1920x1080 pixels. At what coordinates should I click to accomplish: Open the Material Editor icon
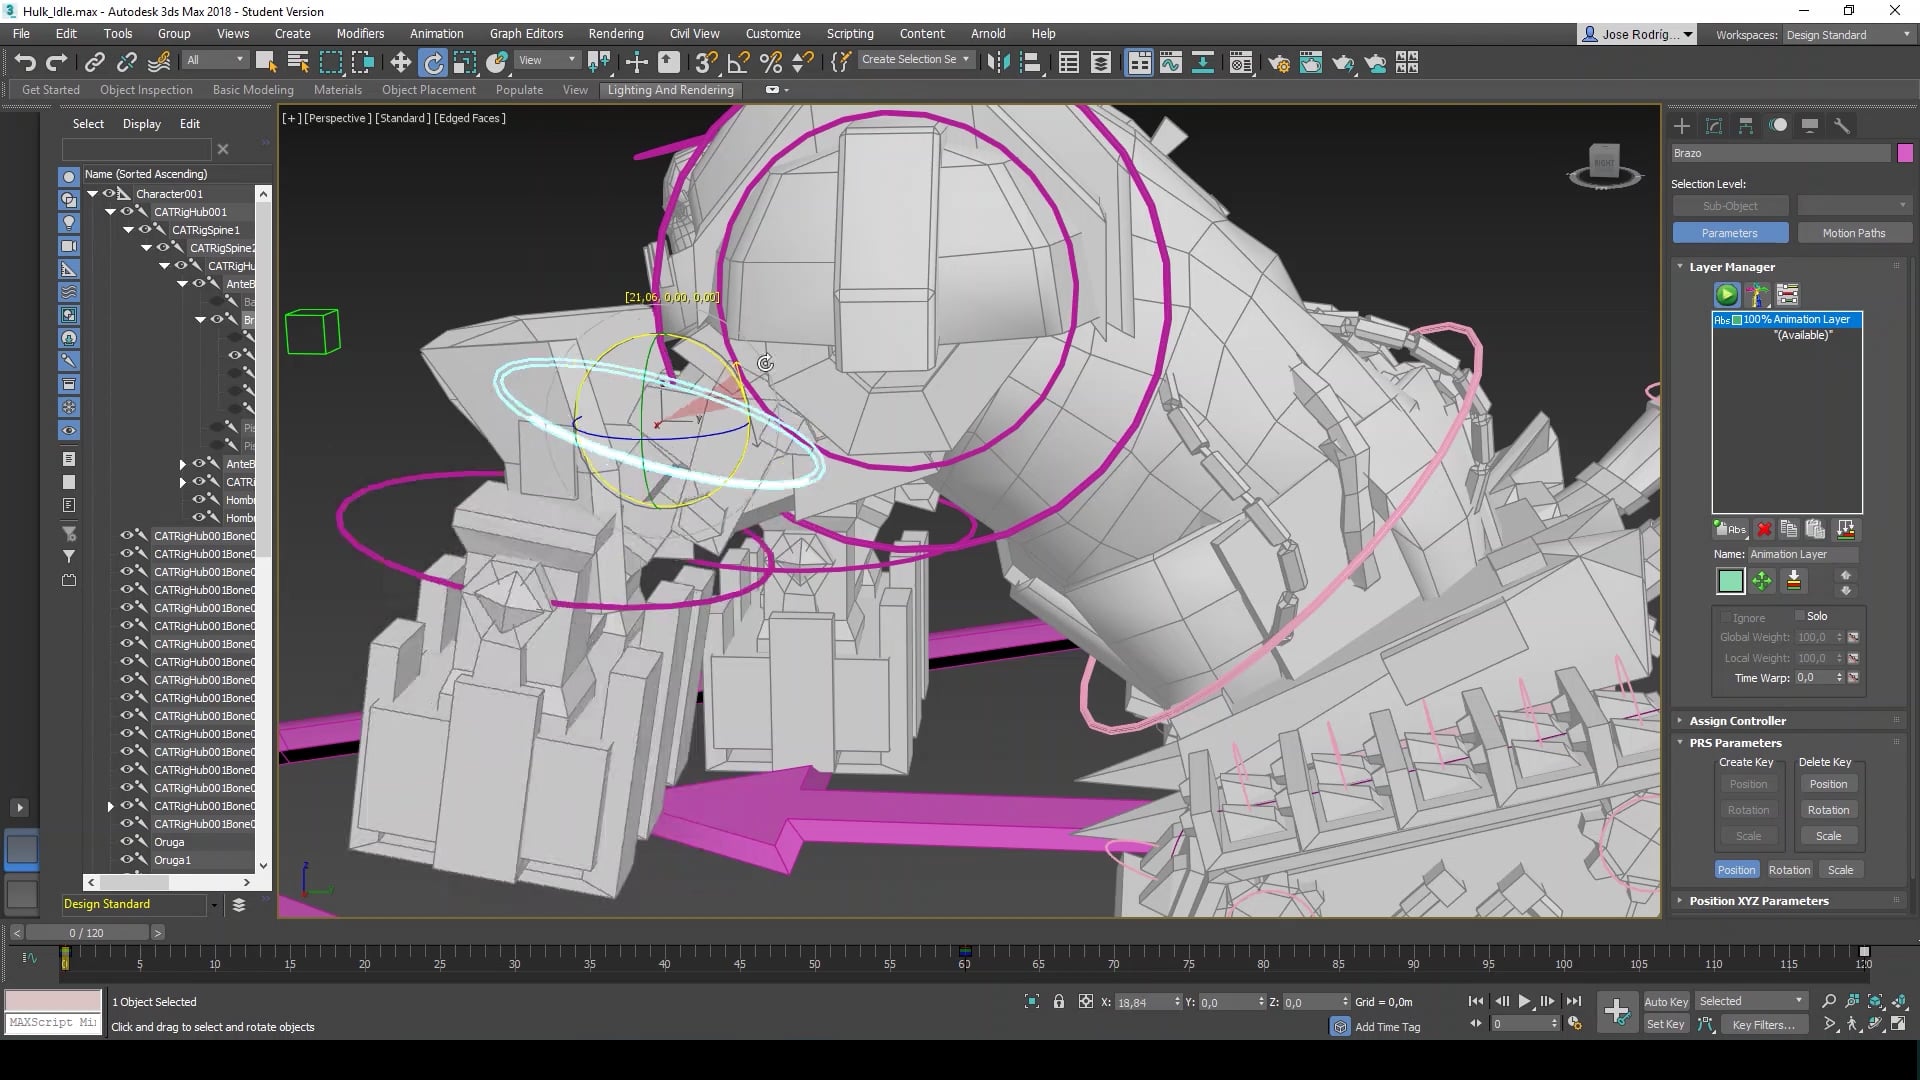point(1241,63)
